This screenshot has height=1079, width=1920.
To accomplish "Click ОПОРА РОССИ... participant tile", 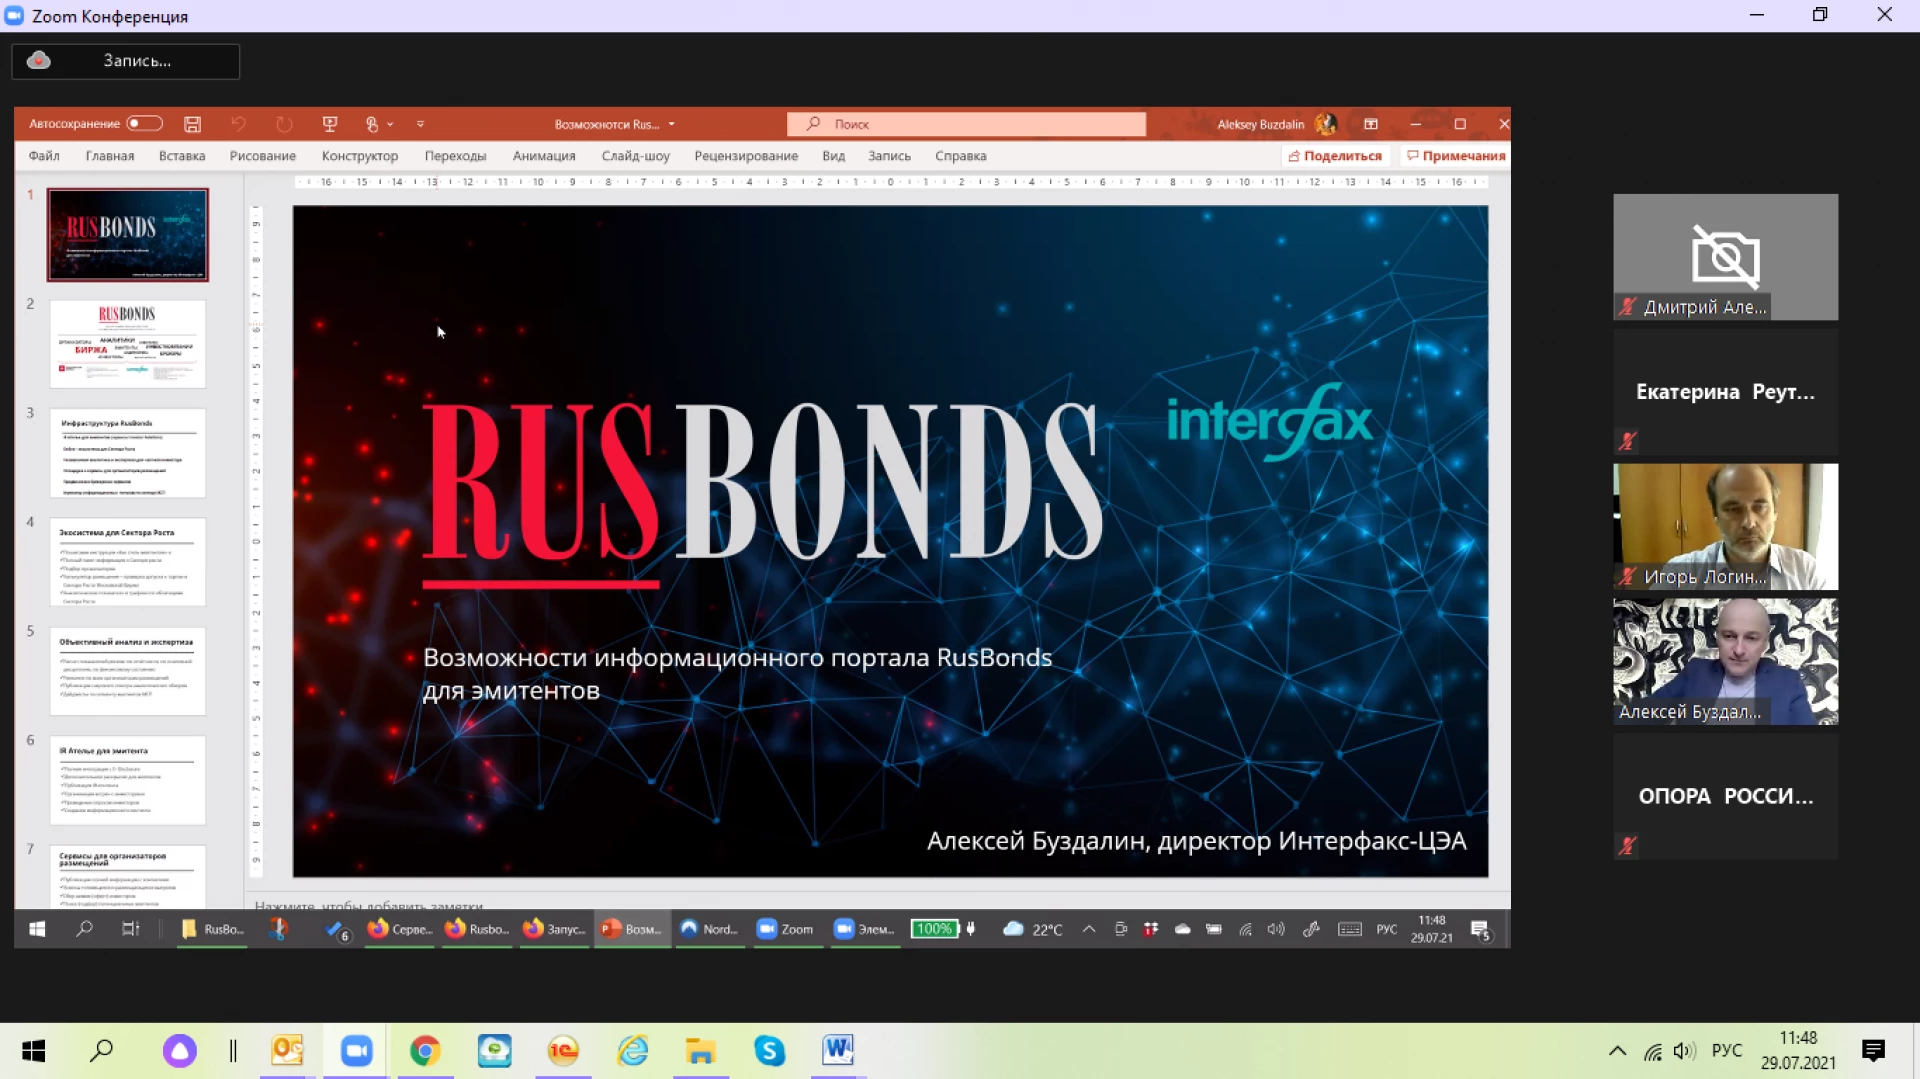I will pyautogui.click(x=1725, y=796).
